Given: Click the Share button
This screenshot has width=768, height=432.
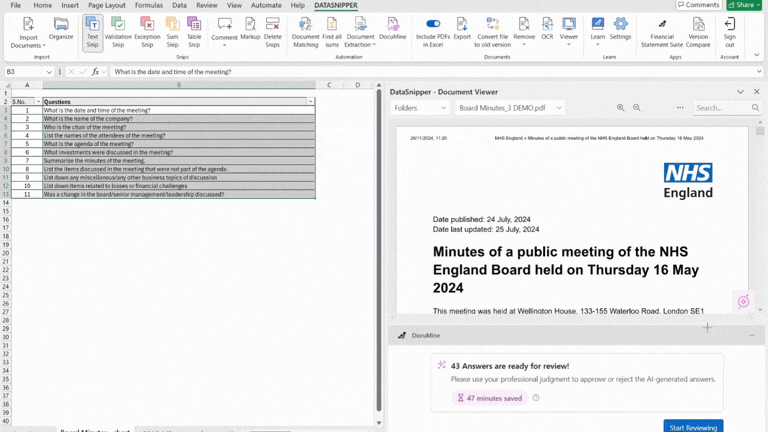Looking at the screenshot, I should tap(744, 5).
